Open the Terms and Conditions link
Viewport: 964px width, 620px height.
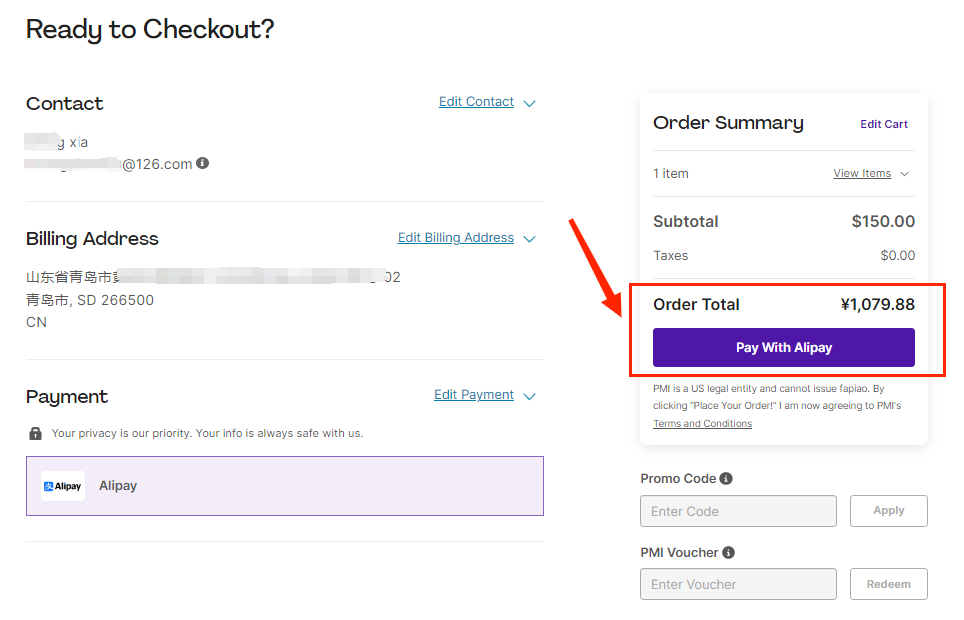[x=702, y=424]
